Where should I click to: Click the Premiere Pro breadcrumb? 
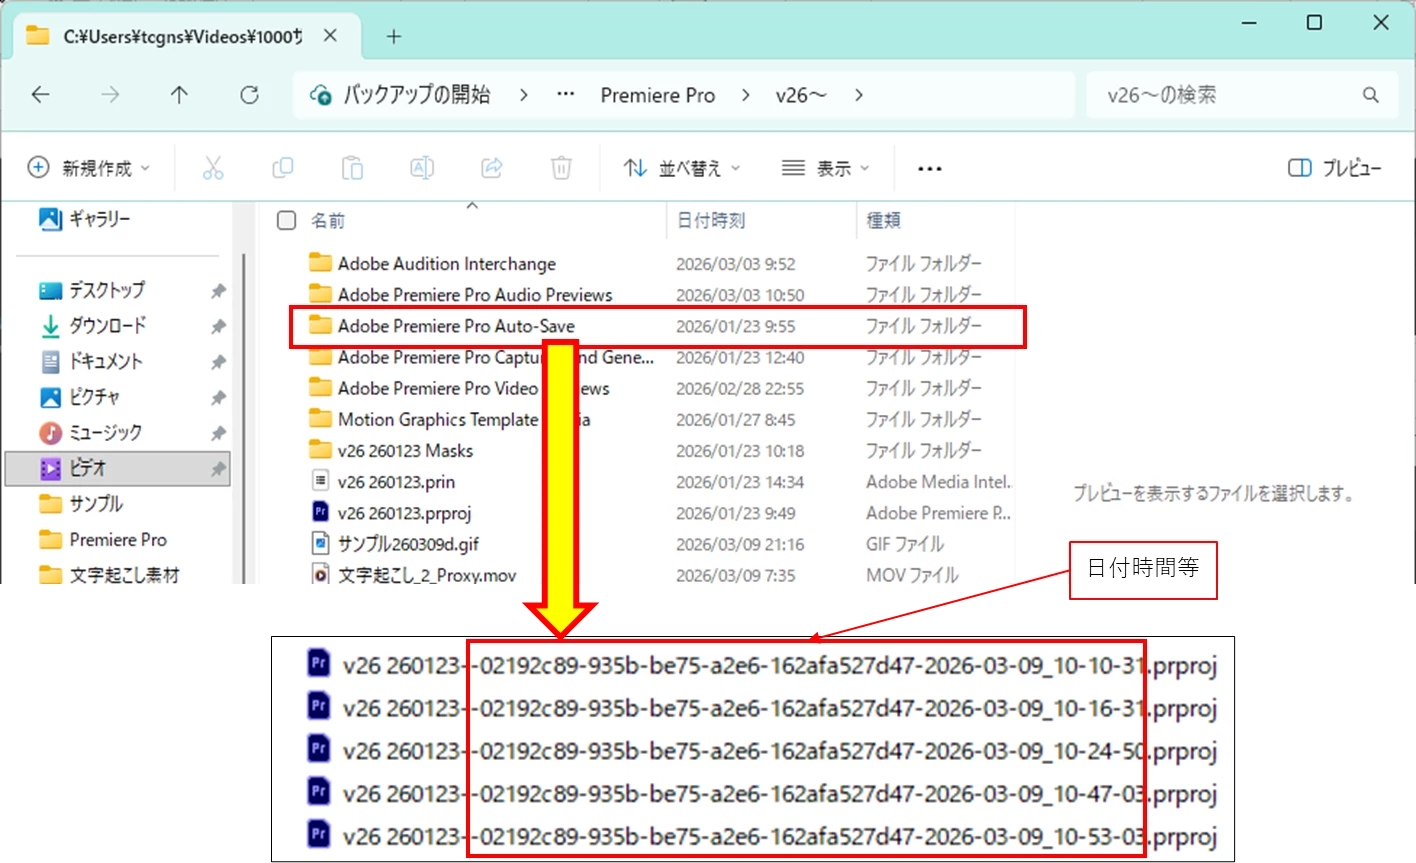point(658,95)
